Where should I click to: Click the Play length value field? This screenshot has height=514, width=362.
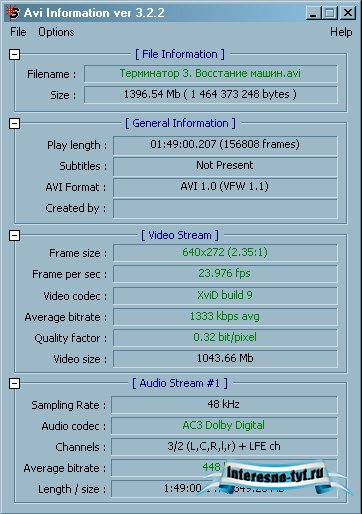(x=225, y=145)
